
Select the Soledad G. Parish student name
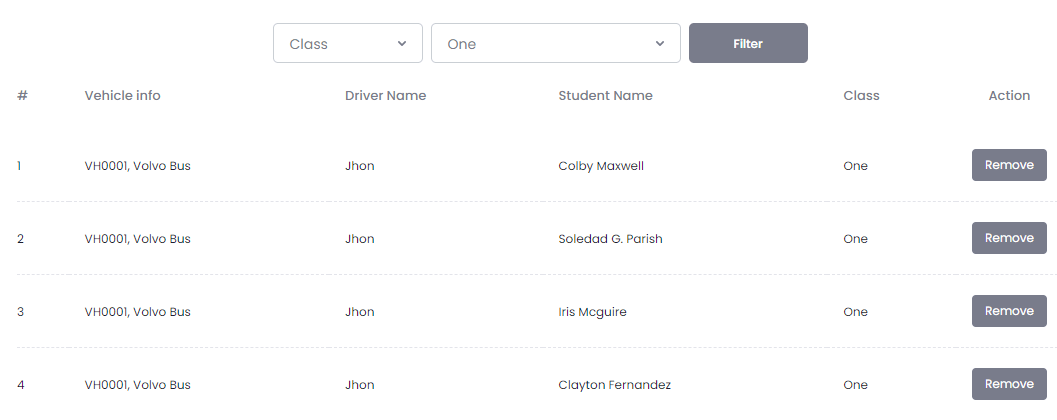point(610,239)
